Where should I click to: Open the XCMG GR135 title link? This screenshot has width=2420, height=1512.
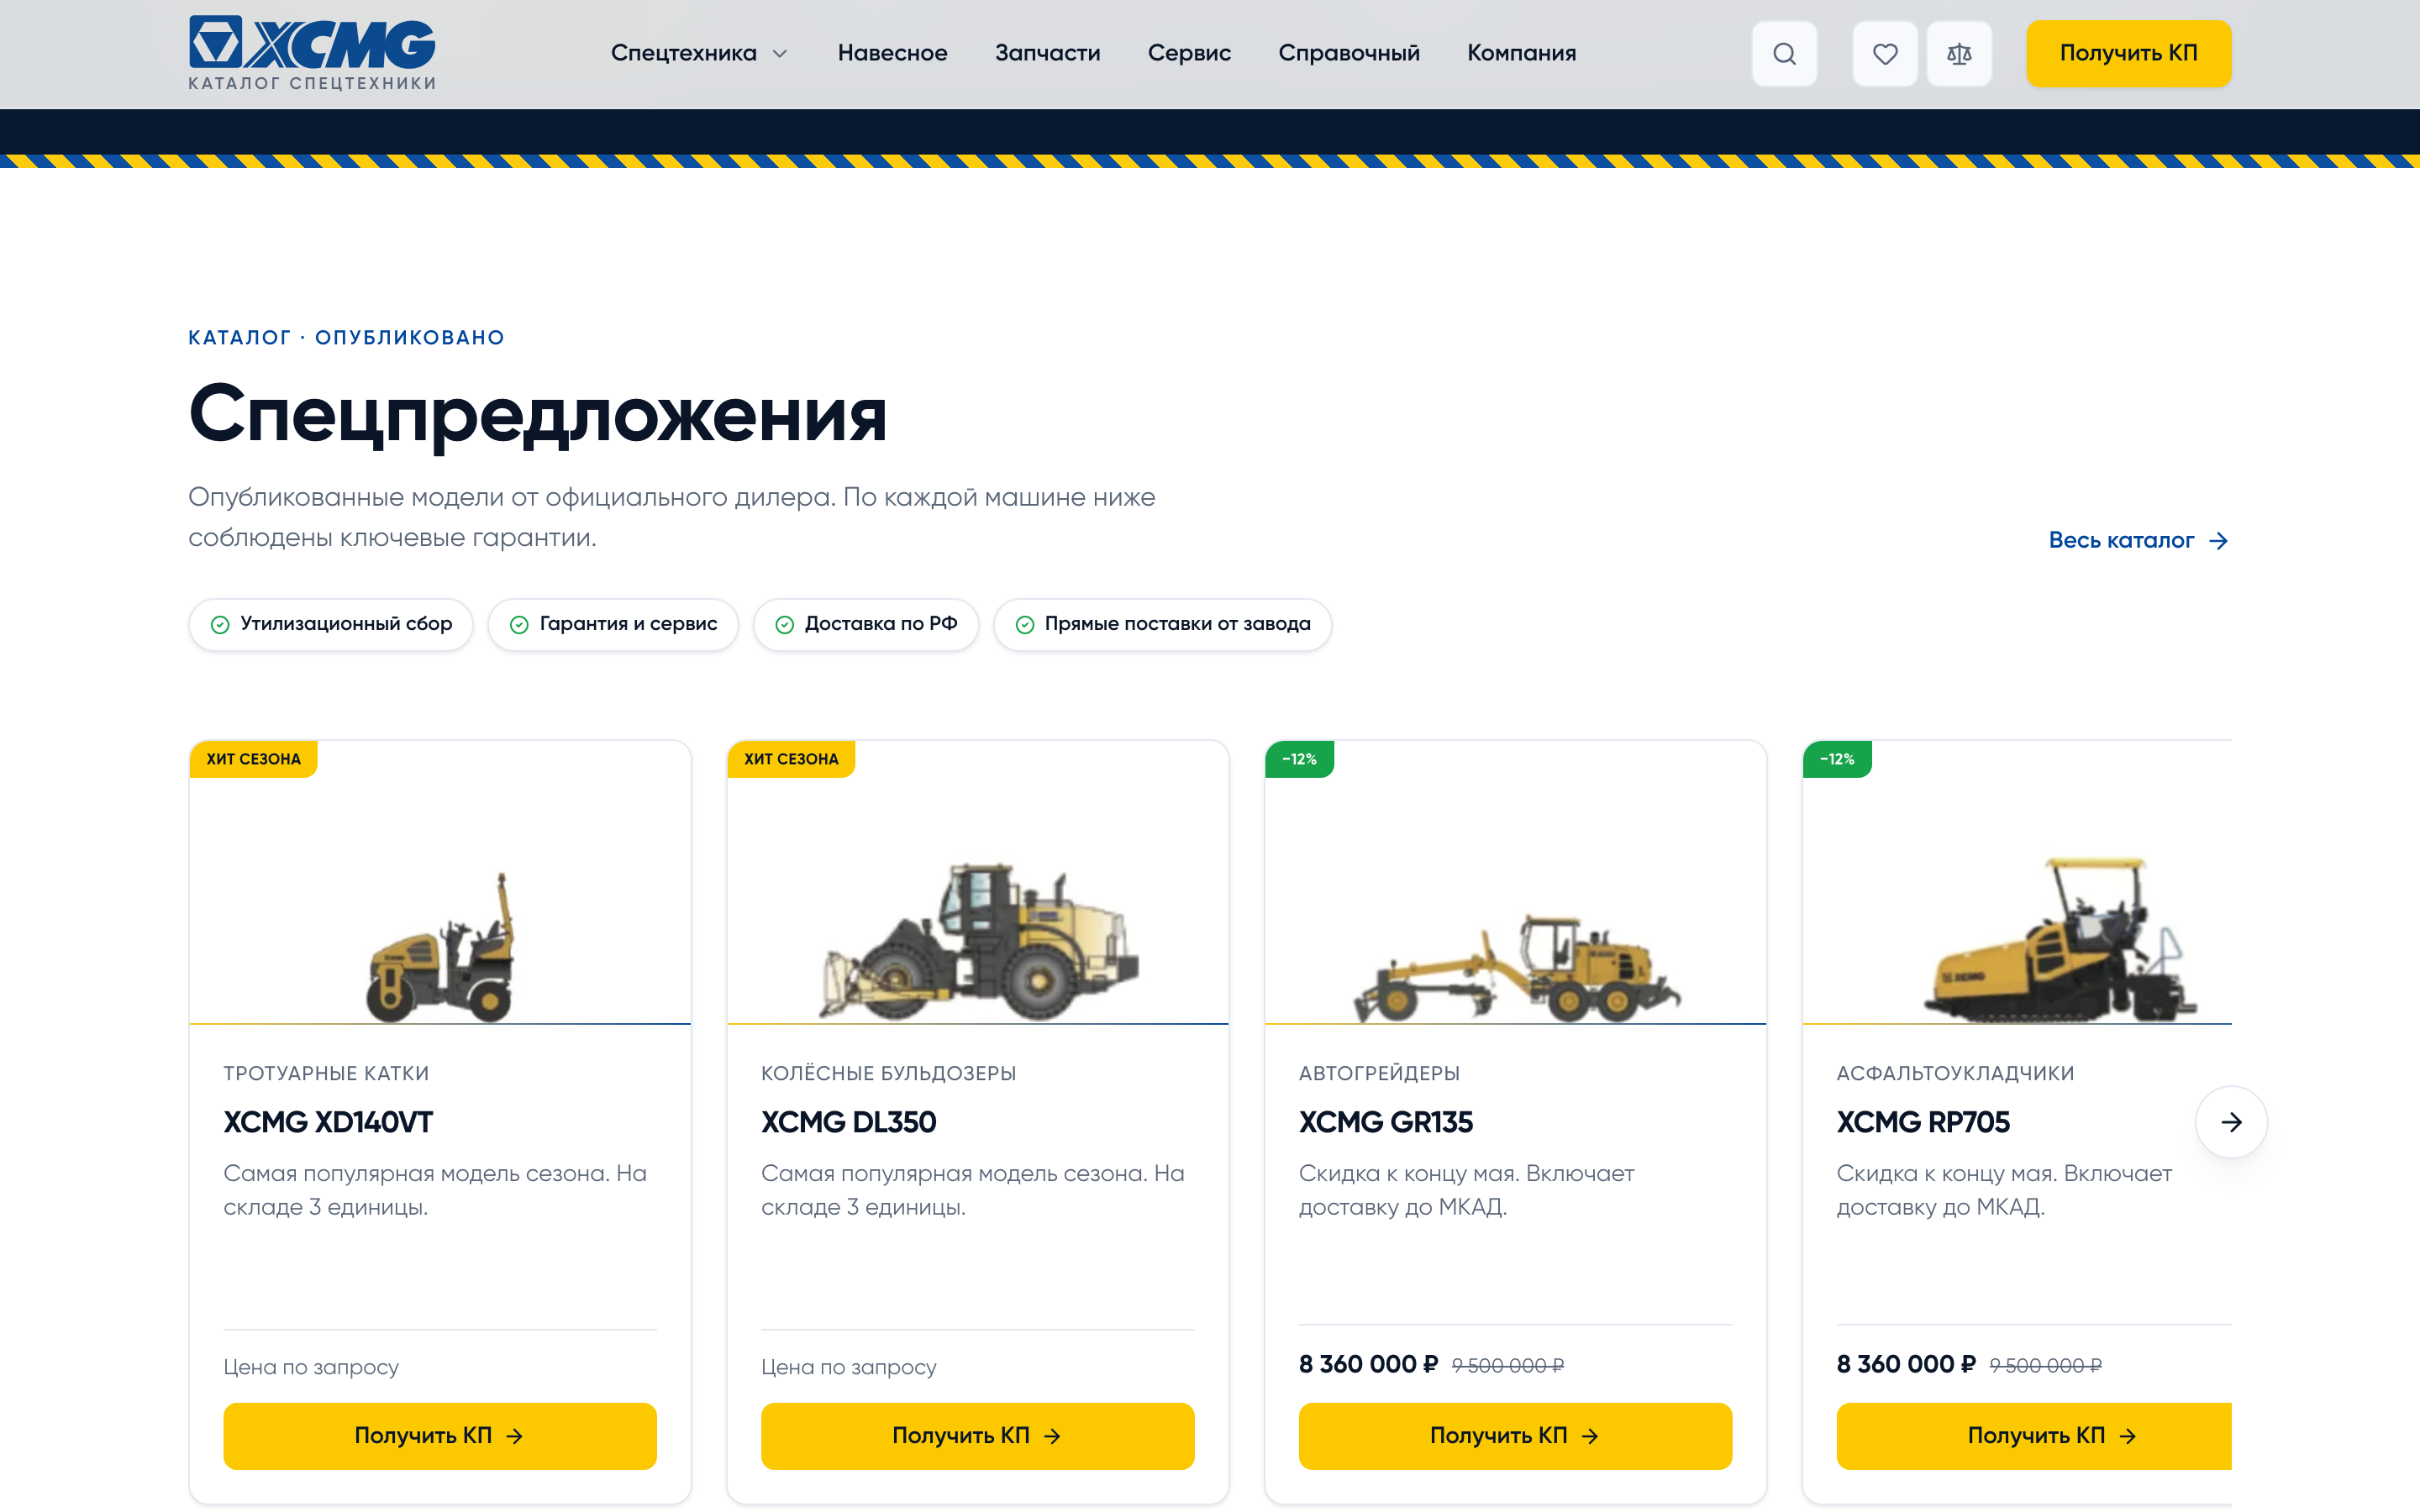pos(1385,1122)
